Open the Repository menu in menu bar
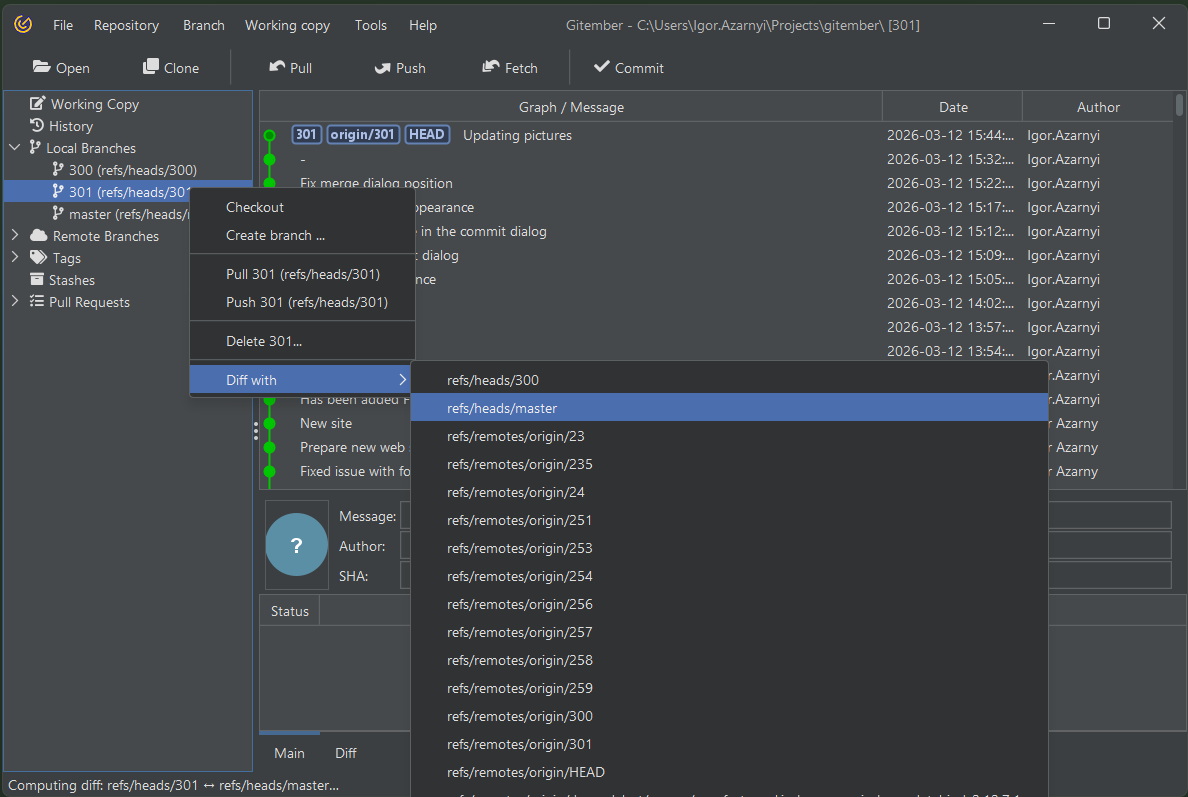1188x797 pixels. (x=126, y=25)
